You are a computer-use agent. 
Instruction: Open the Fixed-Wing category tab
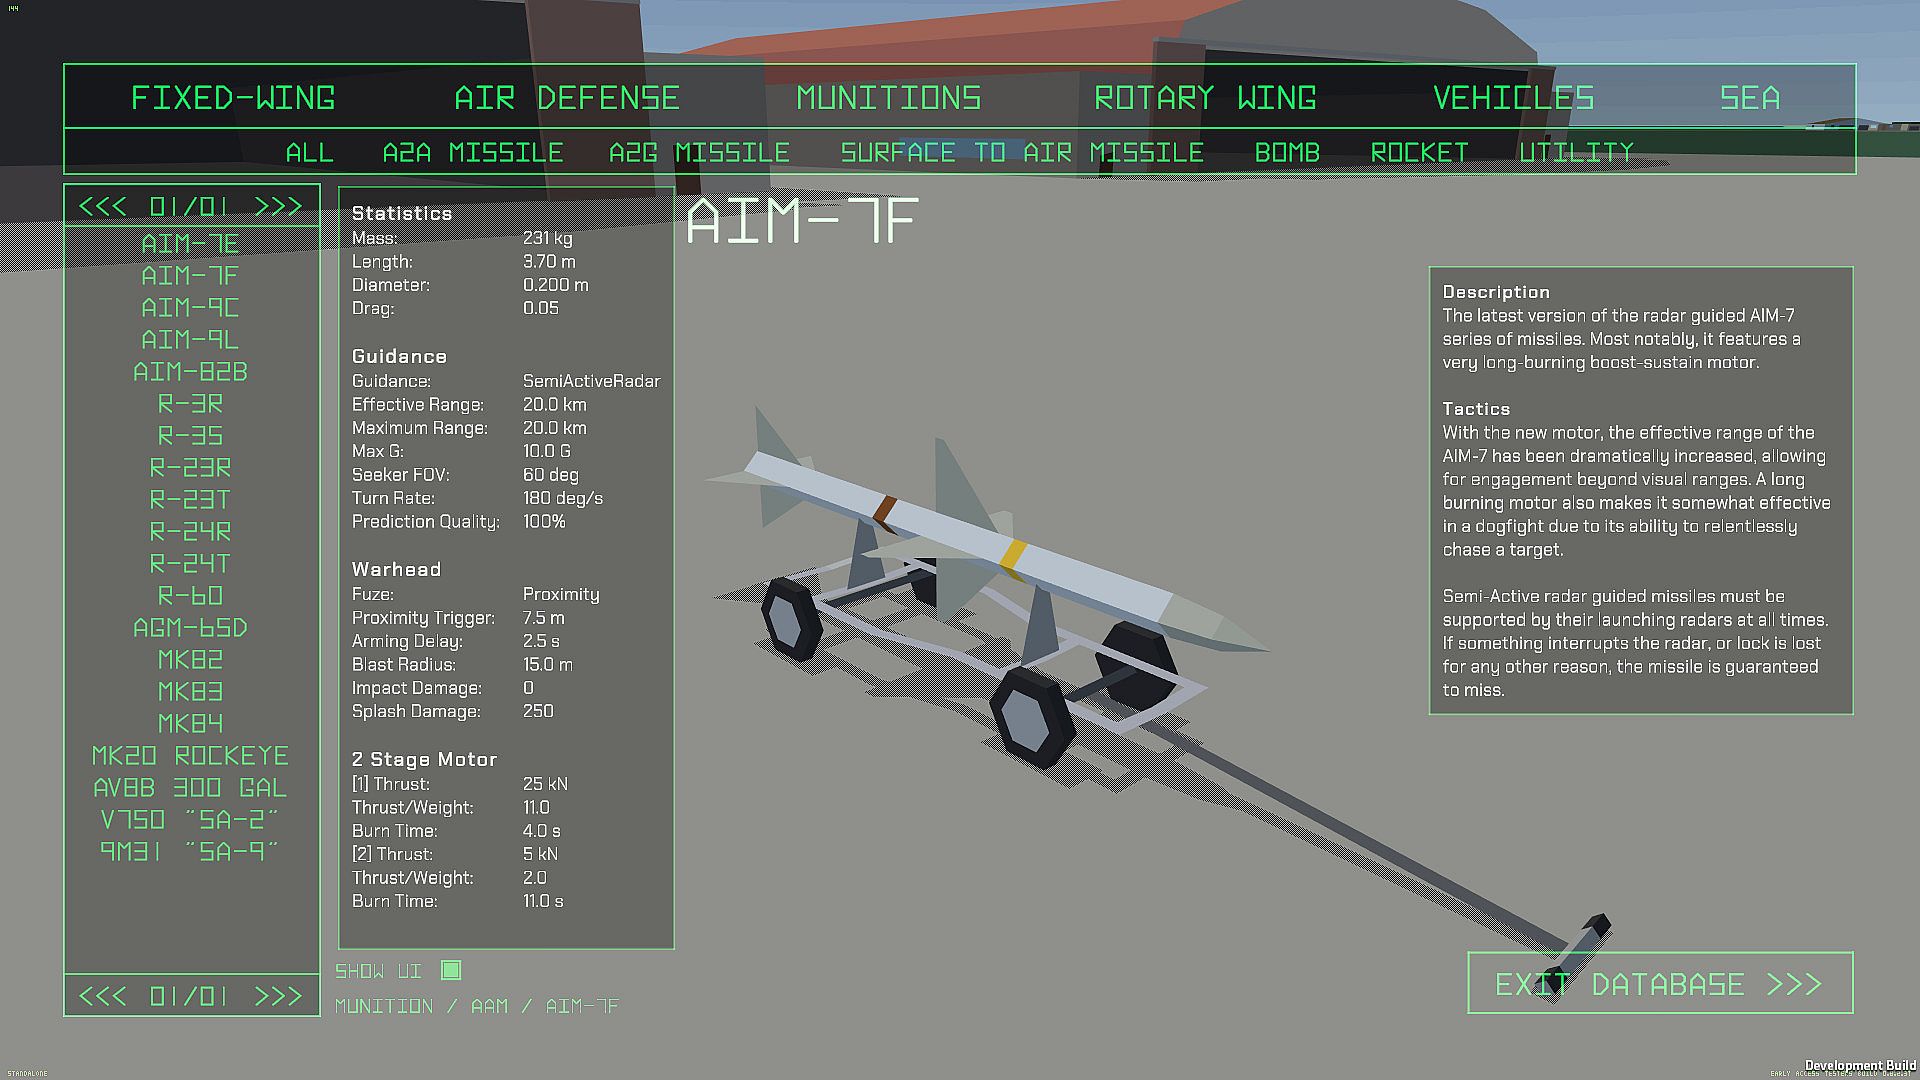233,98
